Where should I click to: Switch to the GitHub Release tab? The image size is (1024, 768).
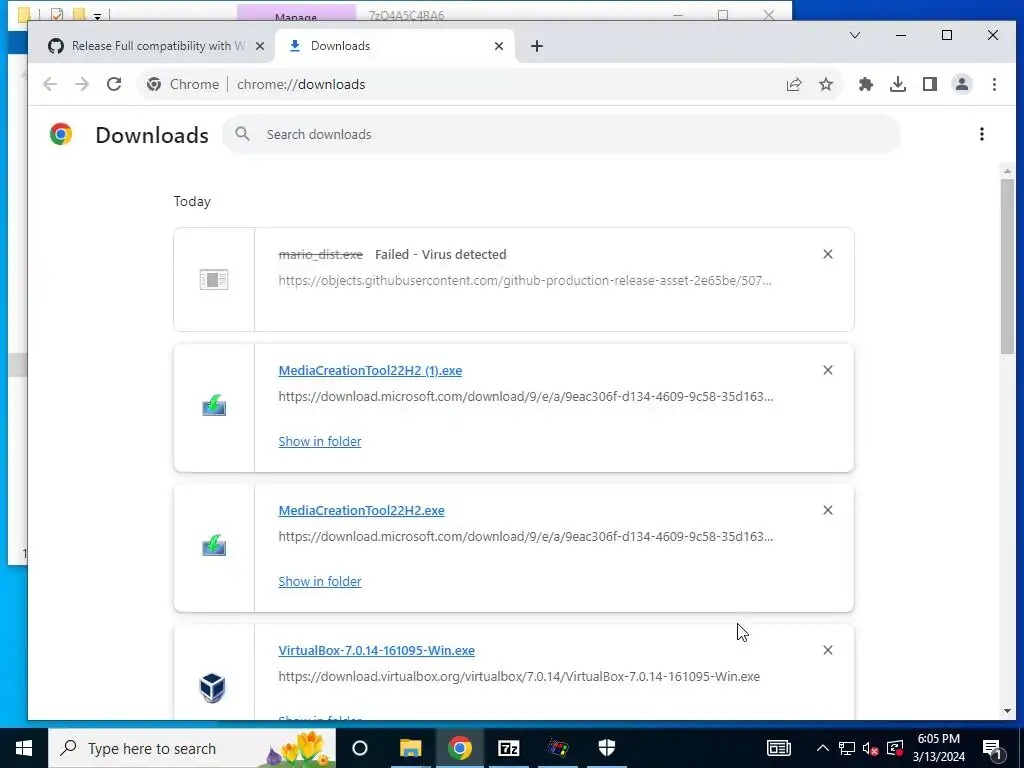coord(150,46)
